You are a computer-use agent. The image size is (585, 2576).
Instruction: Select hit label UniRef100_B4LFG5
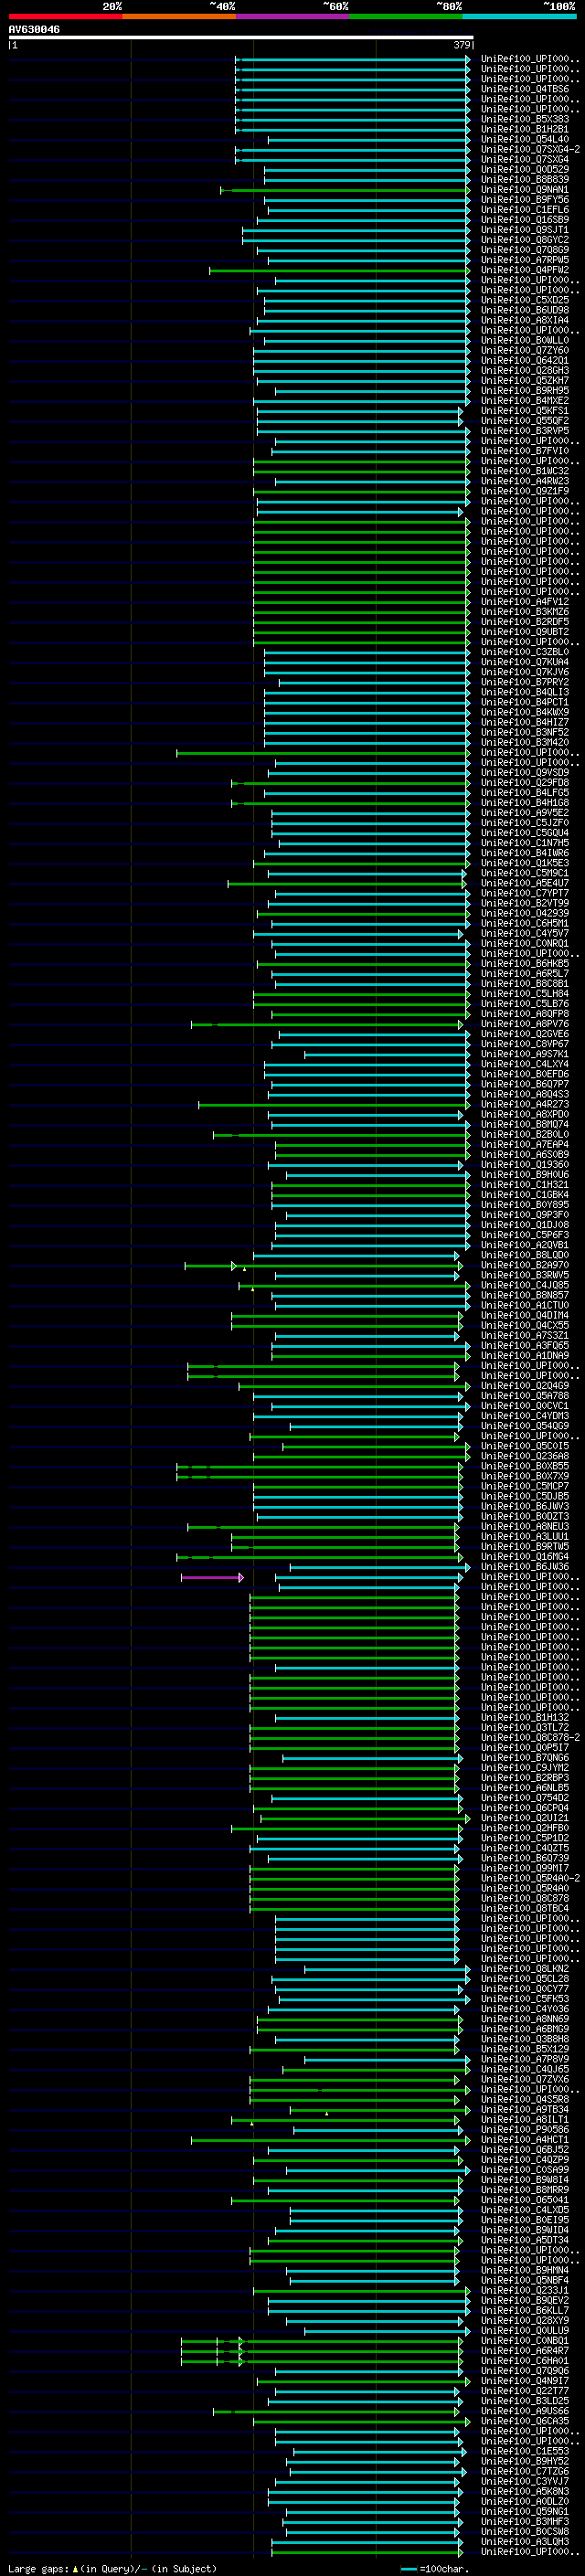525,792
